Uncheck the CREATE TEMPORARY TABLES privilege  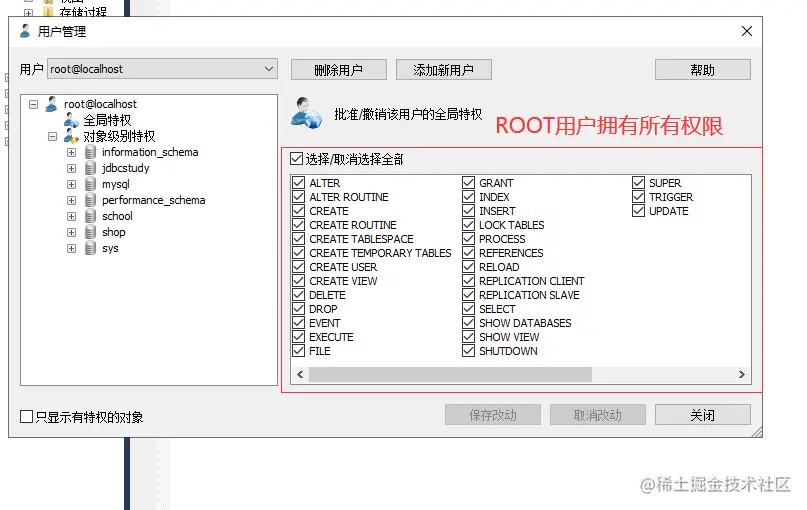point(299,253)
